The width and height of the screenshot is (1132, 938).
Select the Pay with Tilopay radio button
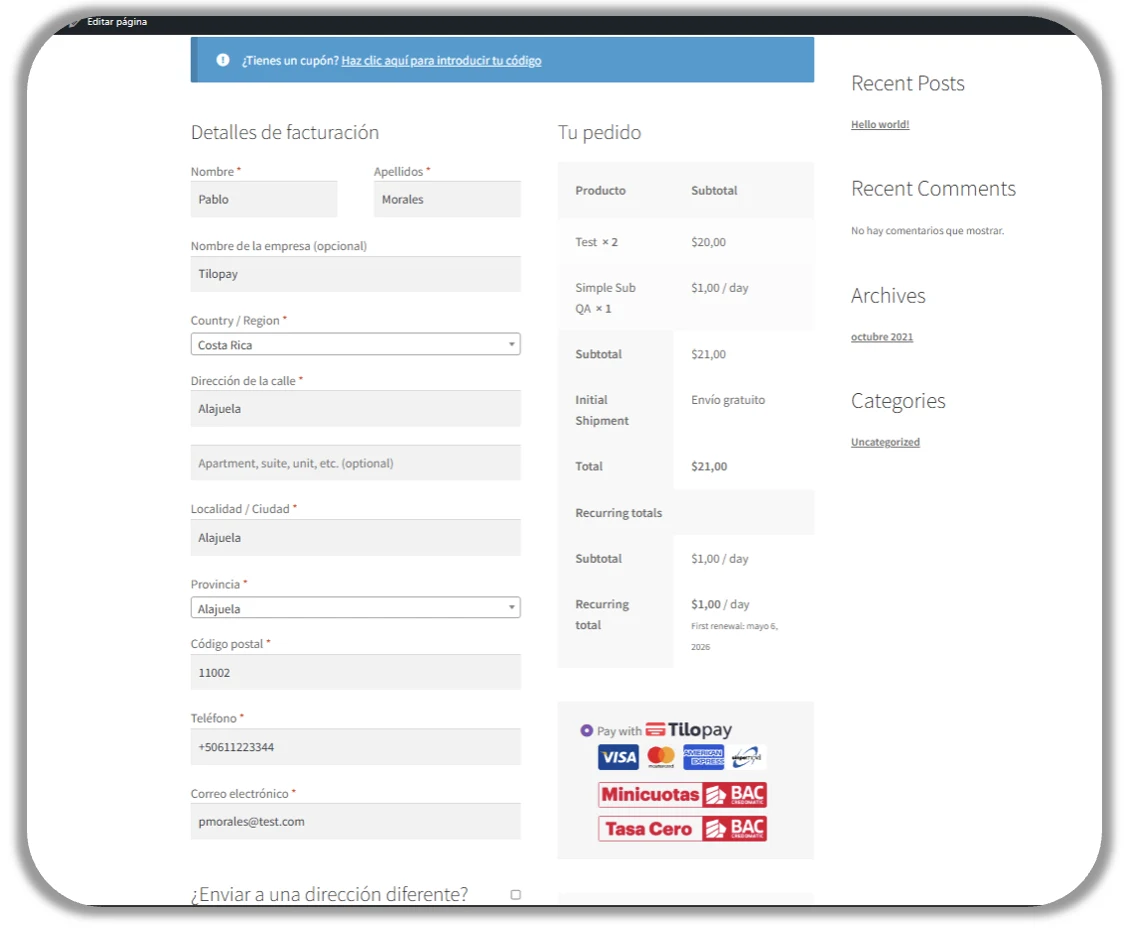(x=587, y=731)
